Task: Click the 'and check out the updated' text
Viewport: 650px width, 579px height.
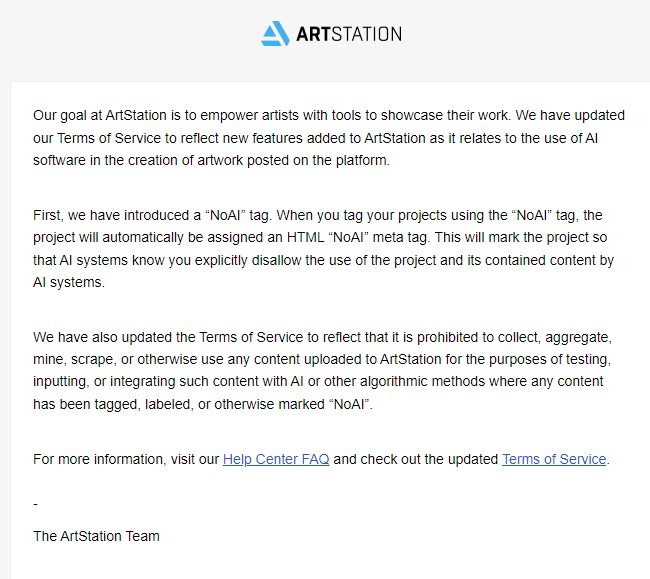Action: coord(416,459)
